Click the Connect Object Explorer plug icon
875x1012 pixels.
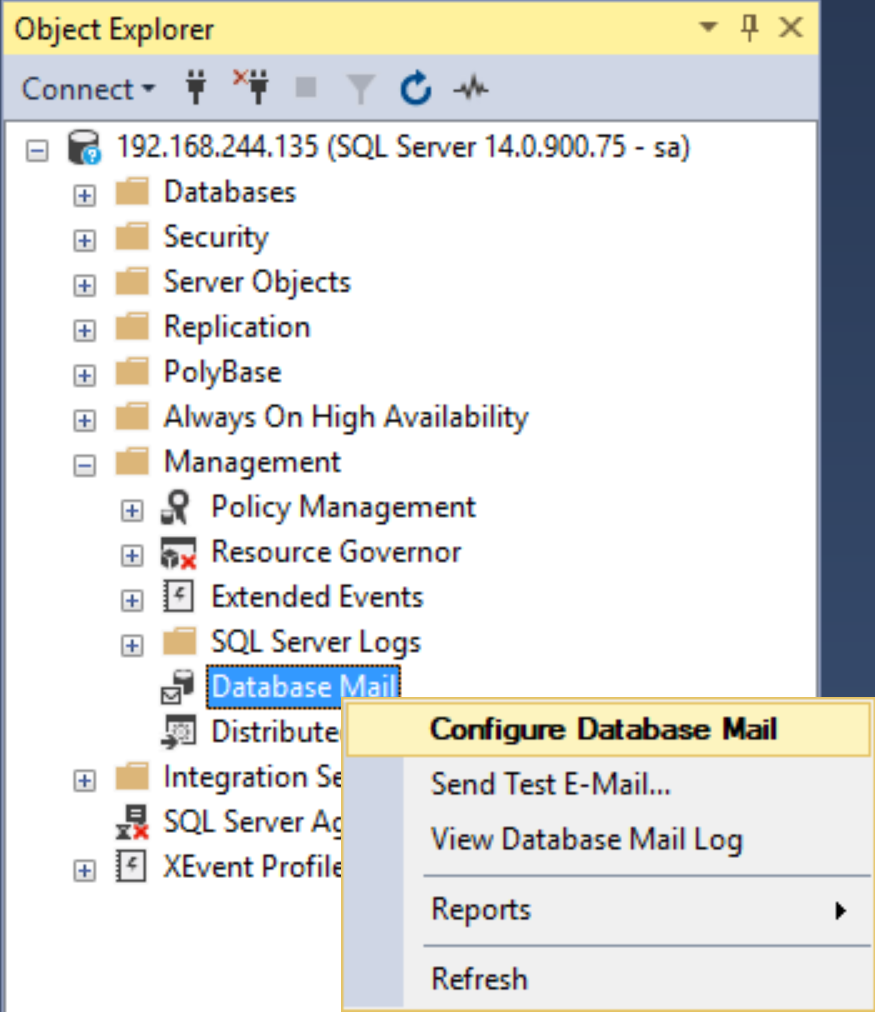pyautogui.click(x=196, y=87)
